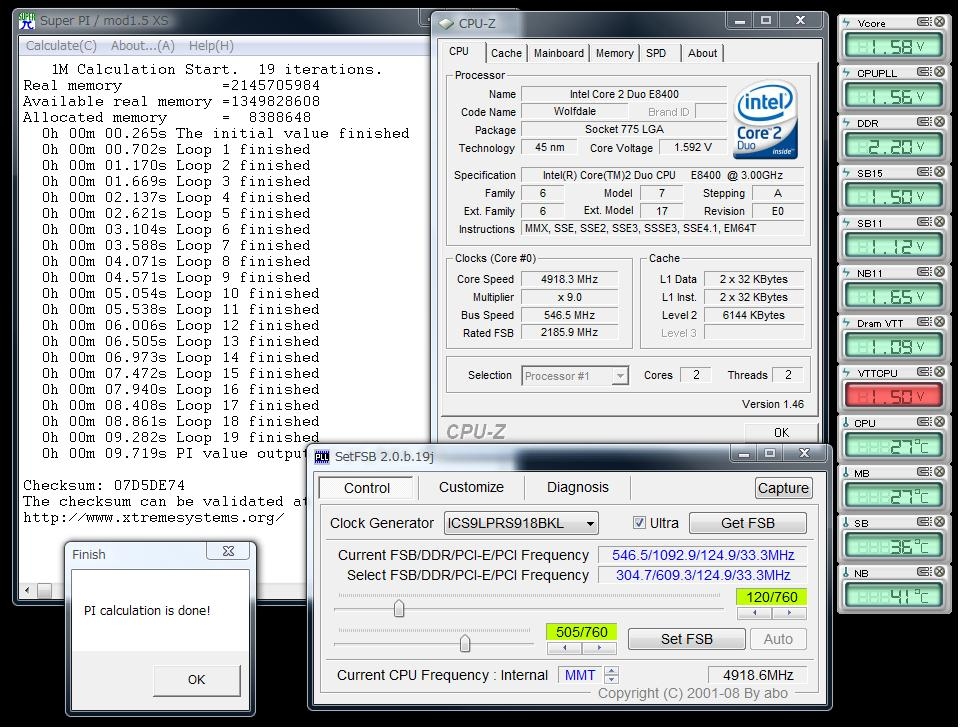This screenshot has height=728, width=960.
Task: Click settings icon on Vcore gadget
Action: click(924, 22)
